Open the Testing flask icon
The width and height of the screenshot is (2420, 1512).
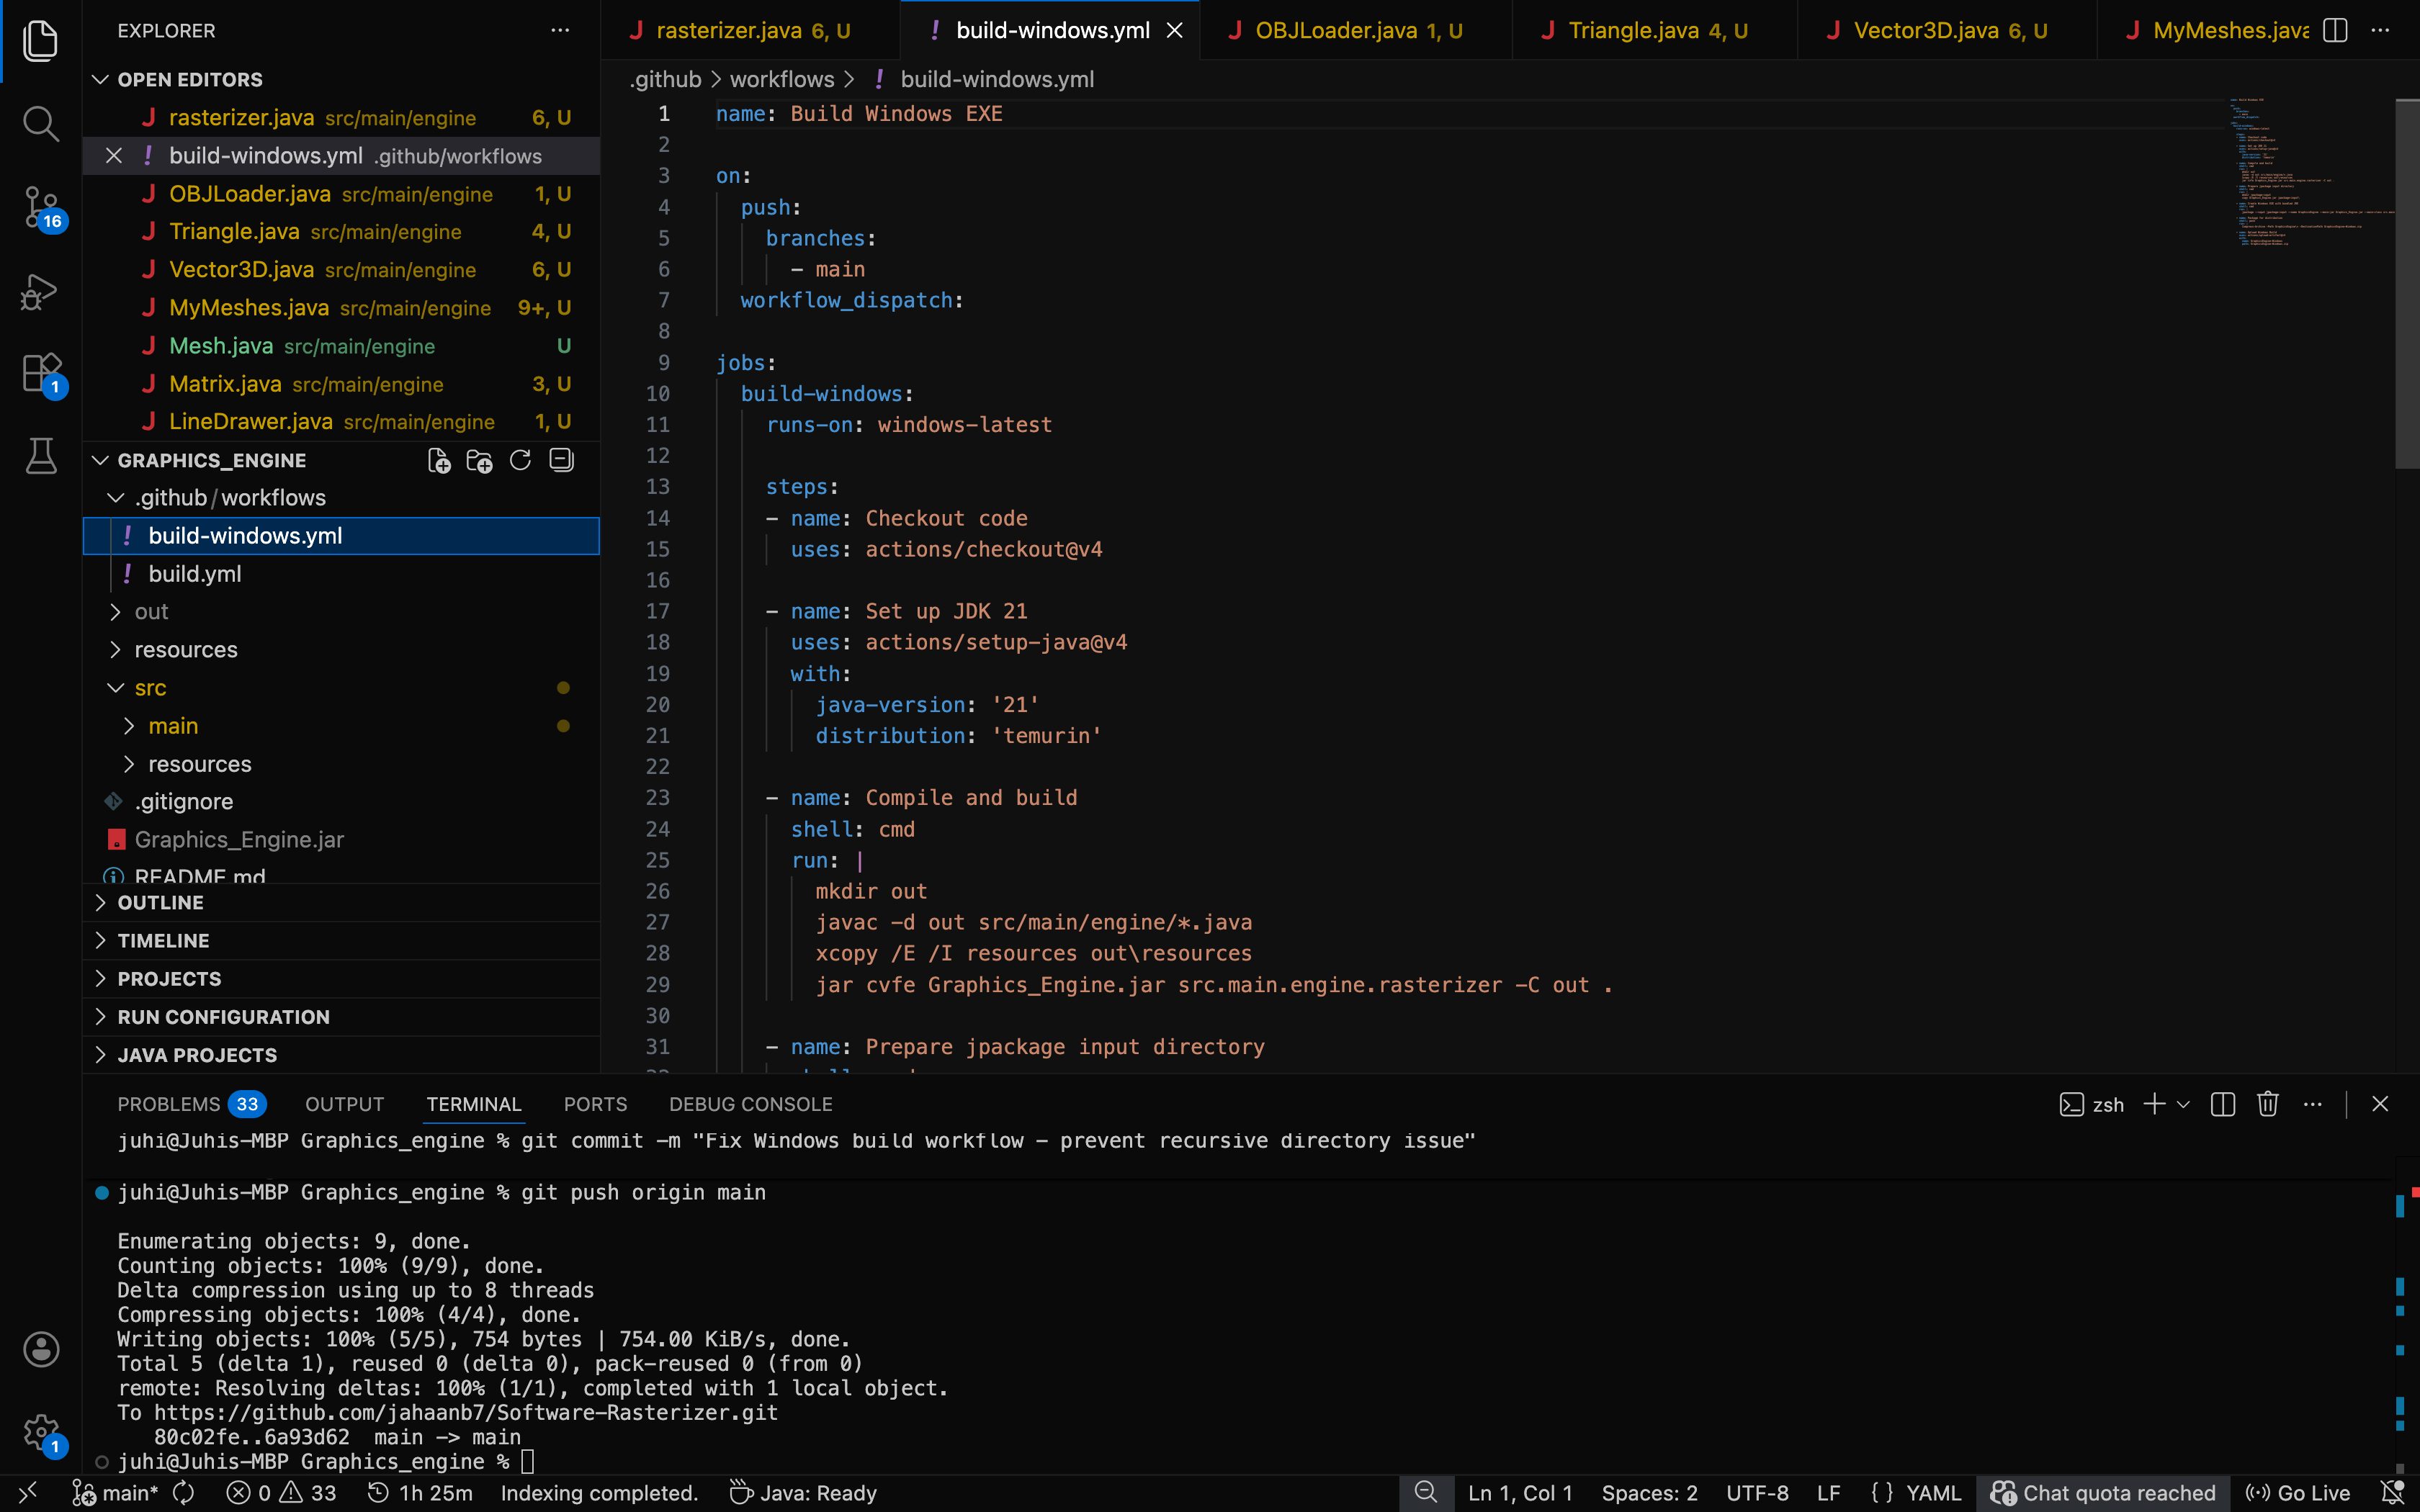coord(40,456)
